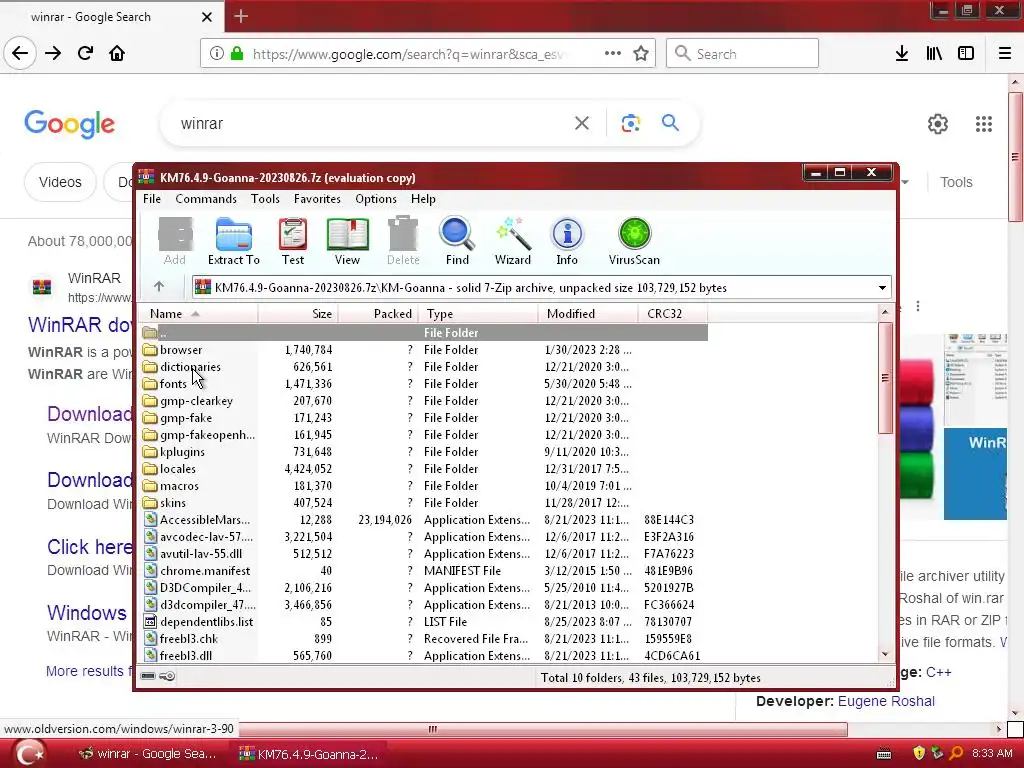The width and height of the screenshot is (1024, 768).
Task: Open the Eugene Roshal link
Action: tap(886, 701)
